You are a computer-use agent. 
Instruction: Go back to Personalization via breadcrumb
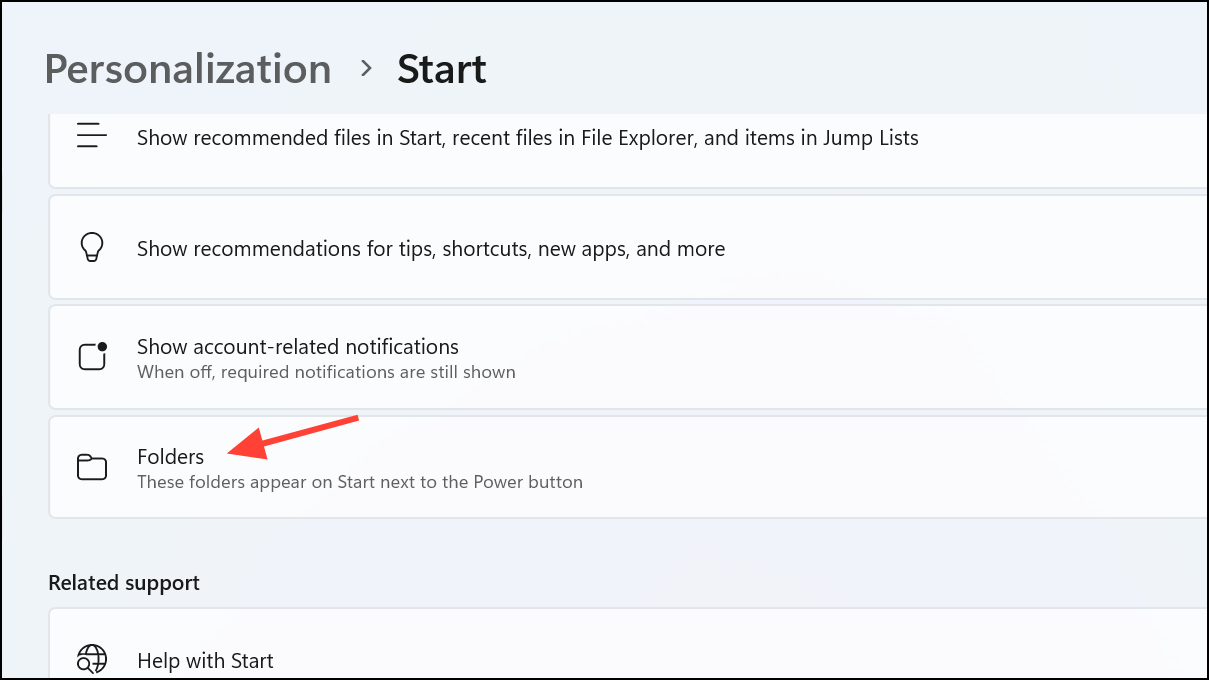[x=188, y=69]
